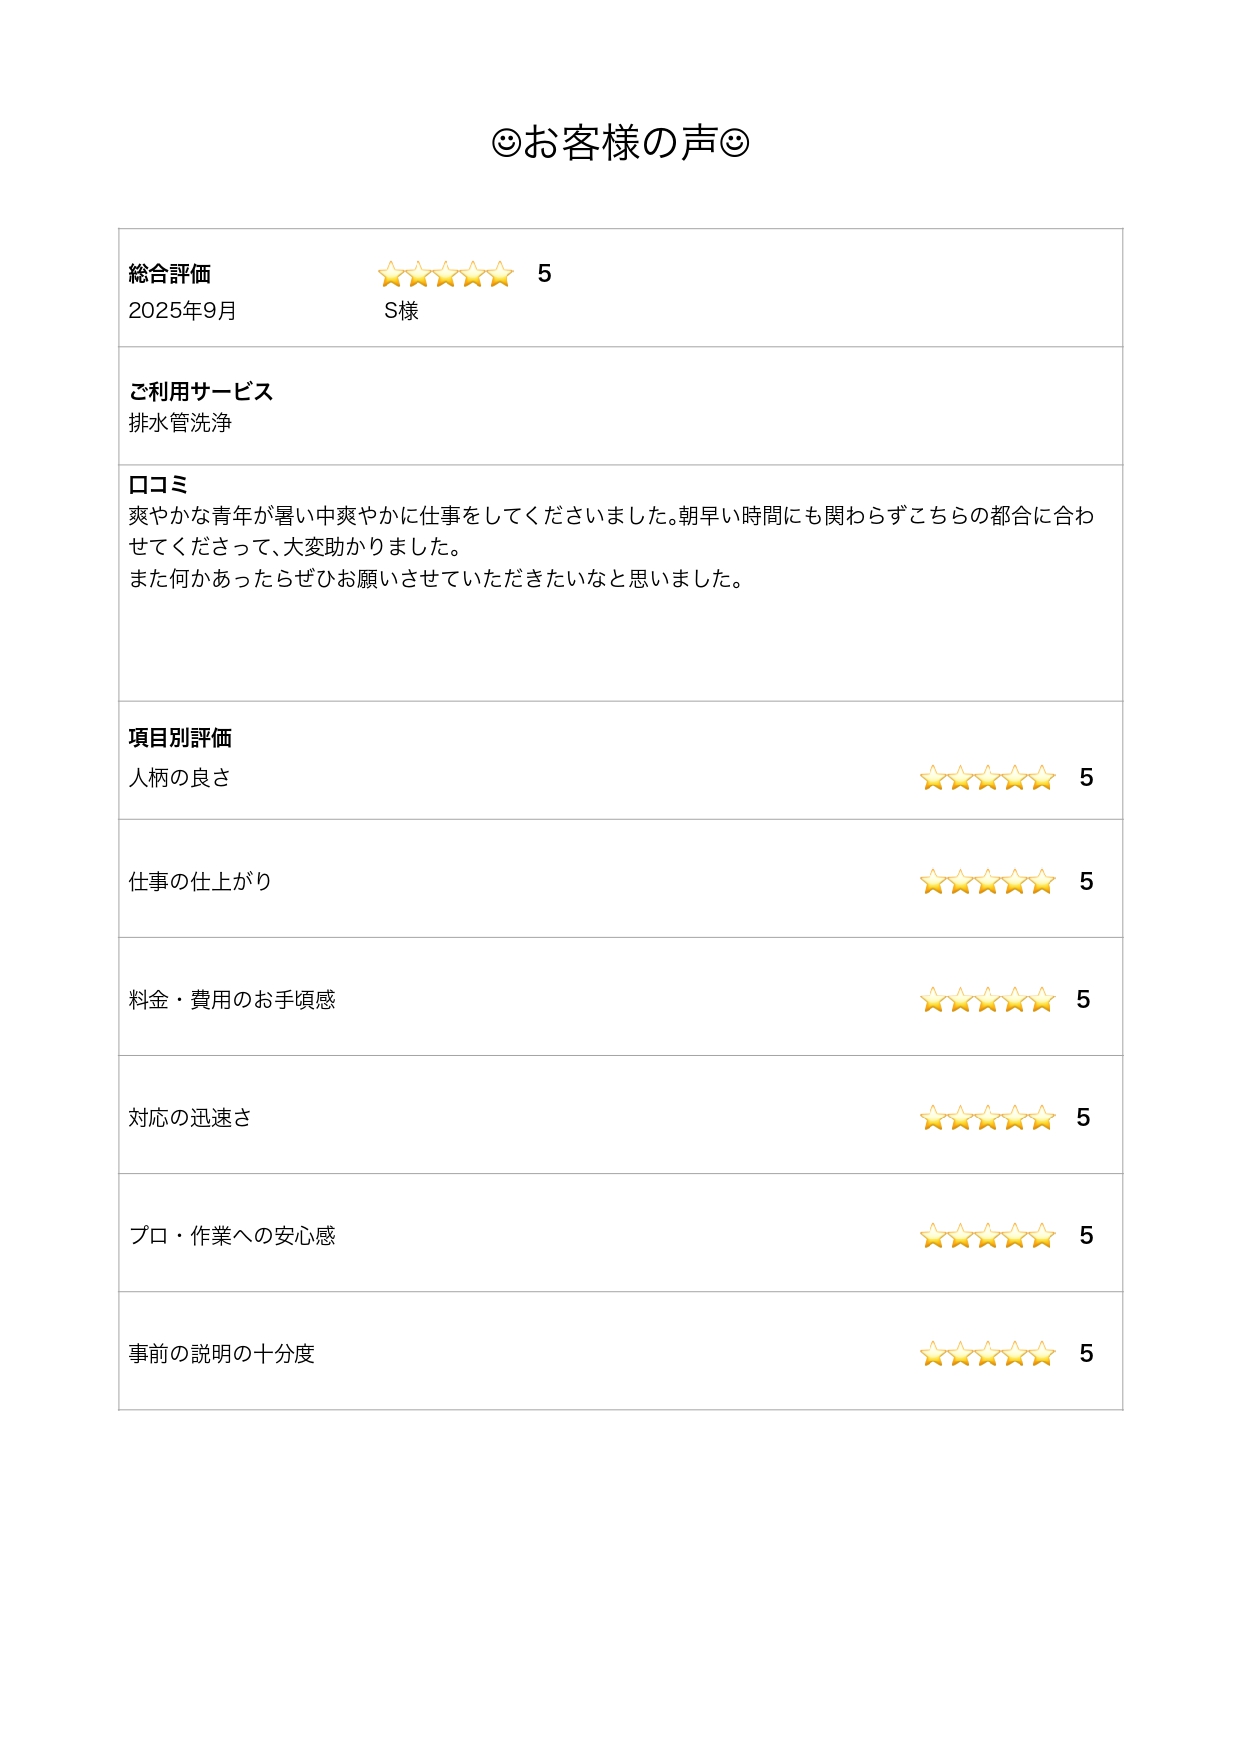Image resolution: width=1241 pixels, height=1754 pixels.
Task: Click the 項目別評価 heading
Action: point(180,738)
